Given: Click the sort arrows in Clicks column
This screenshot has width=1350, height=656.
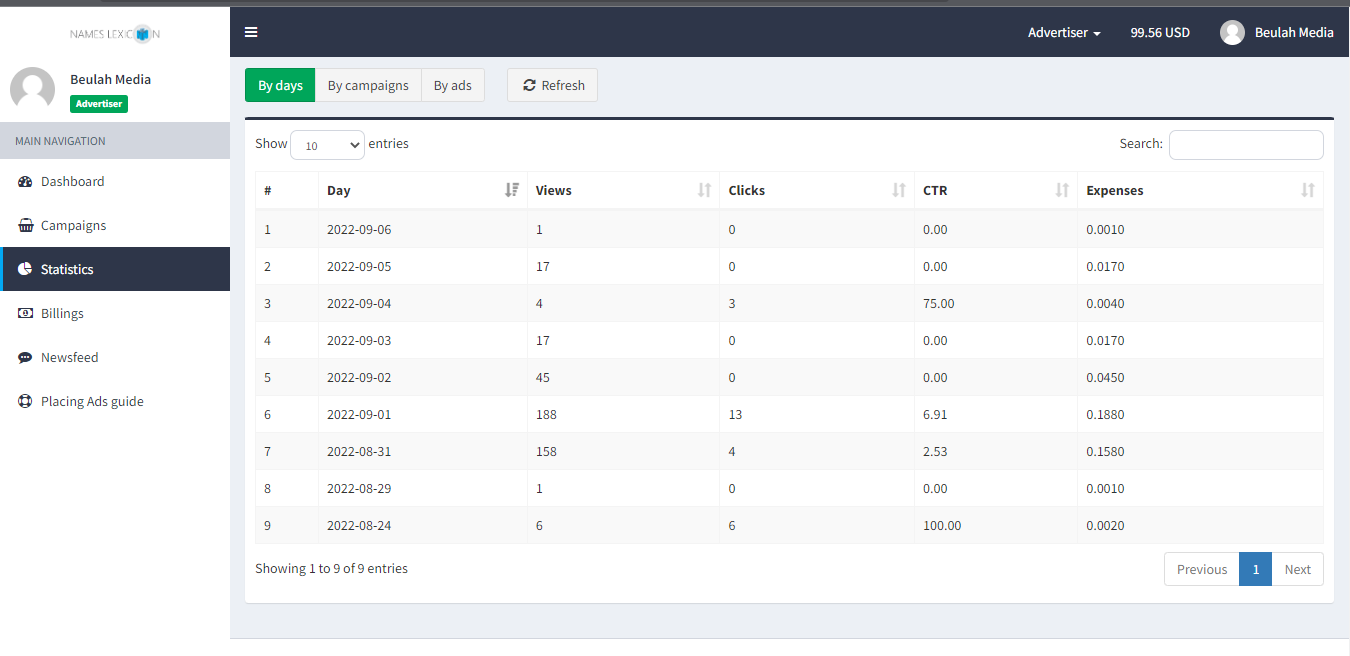Looking at the screenshot, I should (x=899, y=190).
